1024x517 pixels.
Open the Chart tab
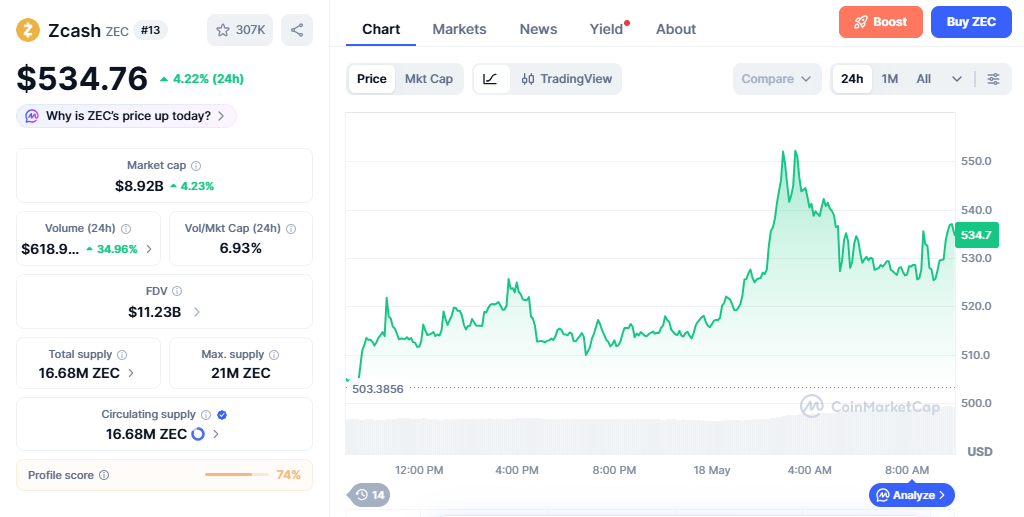pyautogui.click(x=381, y=29)
